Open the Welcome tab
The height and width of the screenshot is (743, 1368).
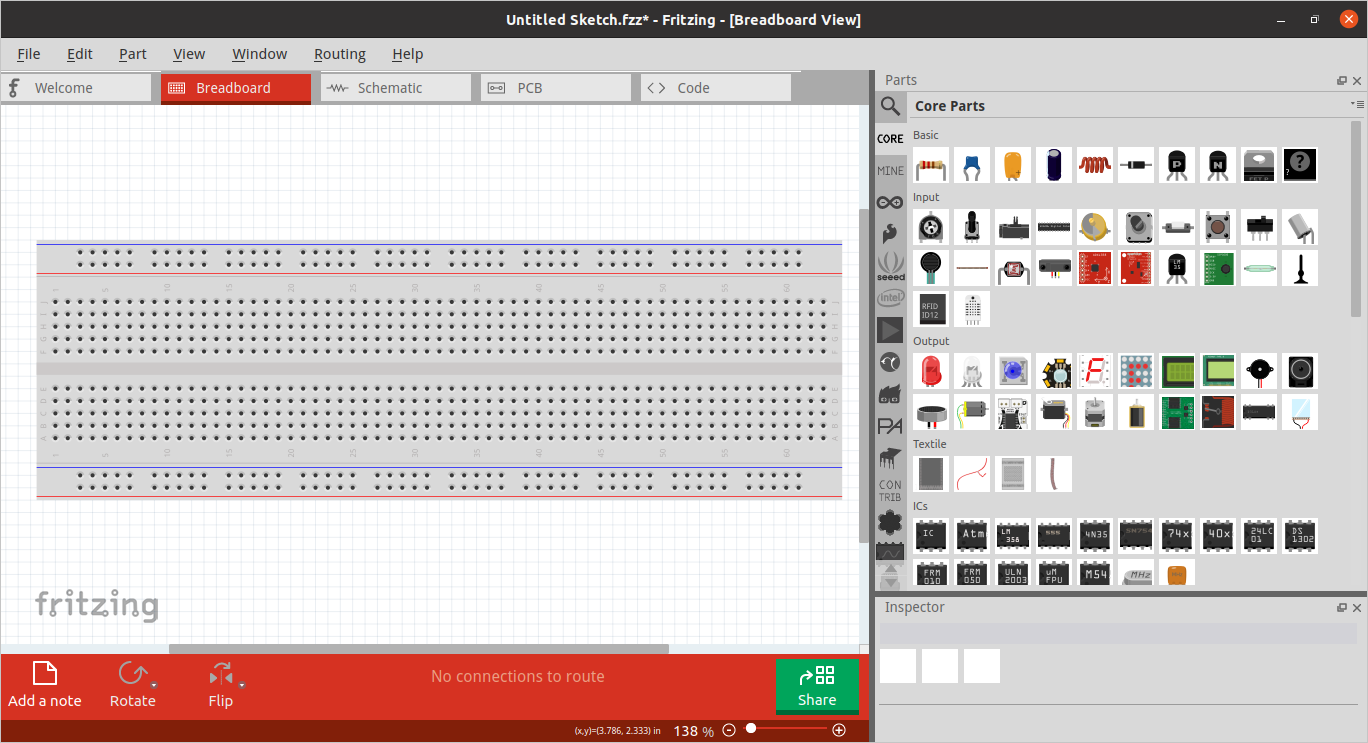coord(76,88)
